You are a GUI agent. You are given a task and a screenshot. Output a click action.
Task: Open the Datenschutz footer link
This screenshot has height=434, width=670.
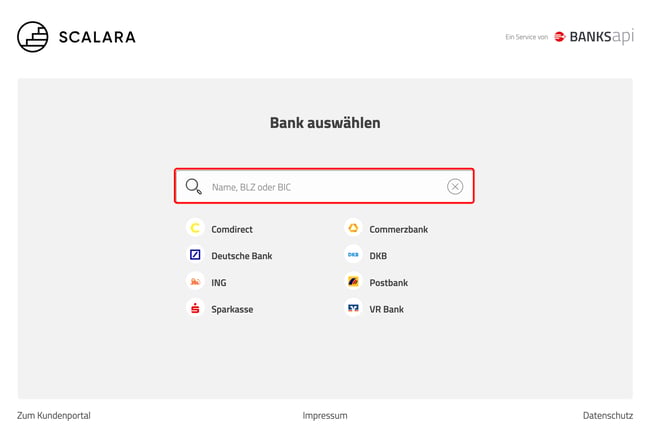coord(608,416)
